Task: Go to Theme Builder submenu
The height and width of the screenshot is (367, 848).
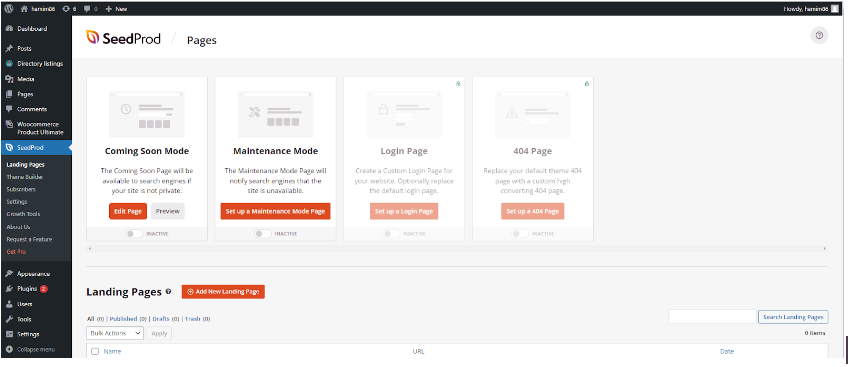Action: 24,177
